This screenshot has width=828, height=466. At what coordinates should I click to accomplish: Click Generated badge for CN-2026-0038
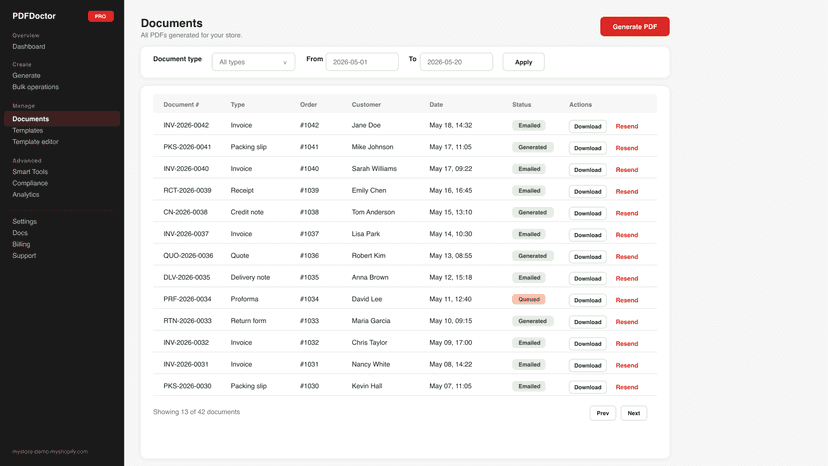coord(532,212)
